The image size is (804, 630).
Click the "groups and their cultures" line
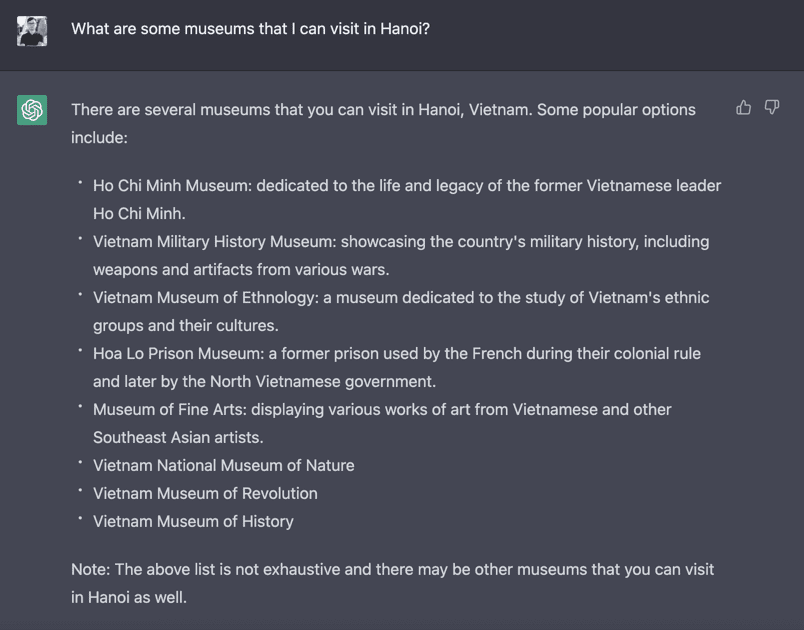pos(185,325)
